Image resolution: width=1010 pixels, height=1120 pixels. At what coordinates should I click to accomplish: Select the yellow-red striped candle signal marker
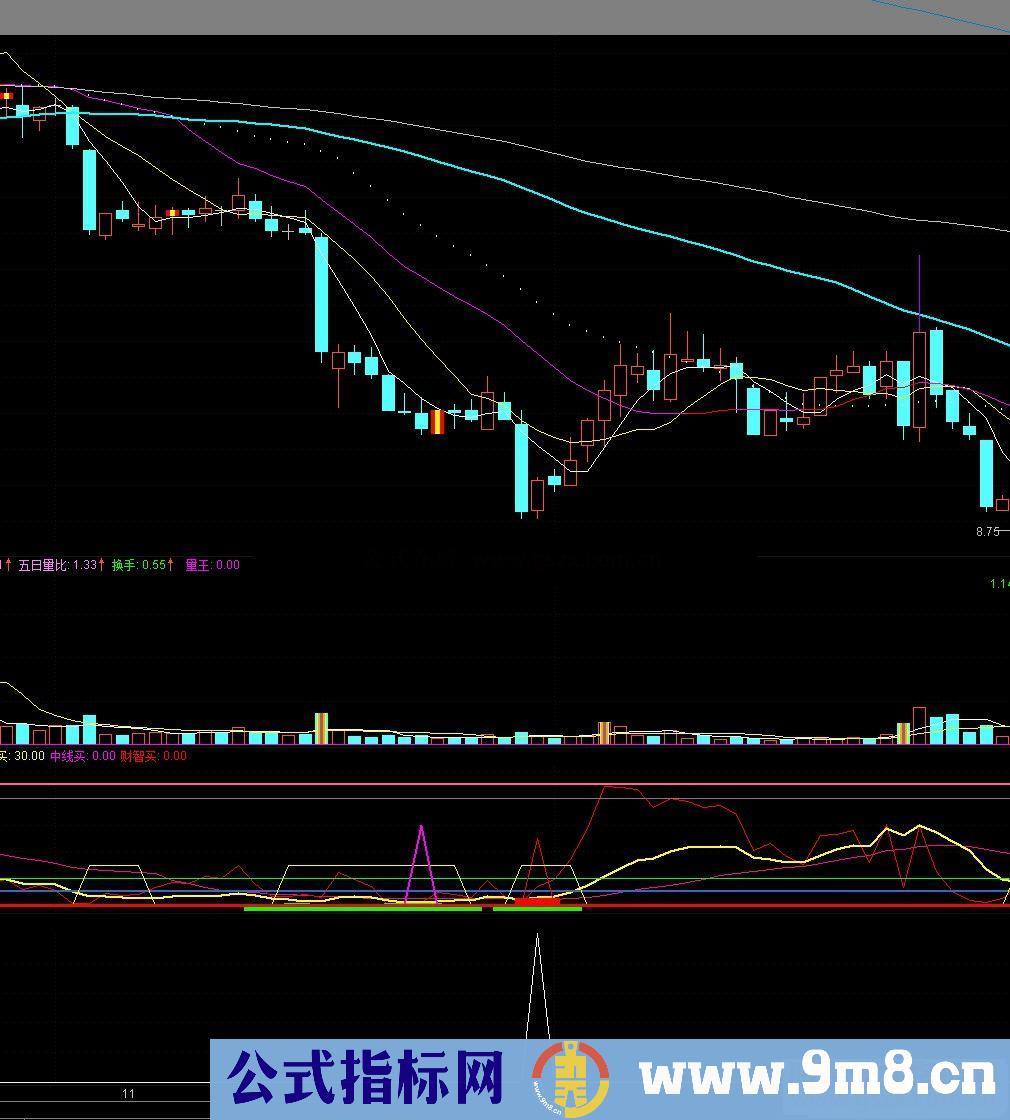click(x=437, y=422)
